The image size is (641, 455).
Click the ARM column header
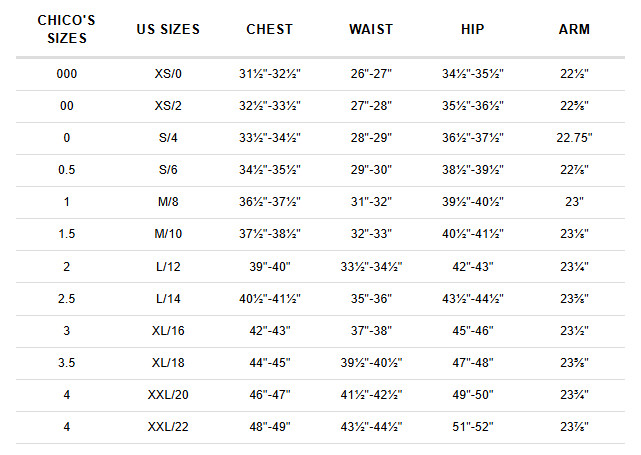tap(574, 29)
